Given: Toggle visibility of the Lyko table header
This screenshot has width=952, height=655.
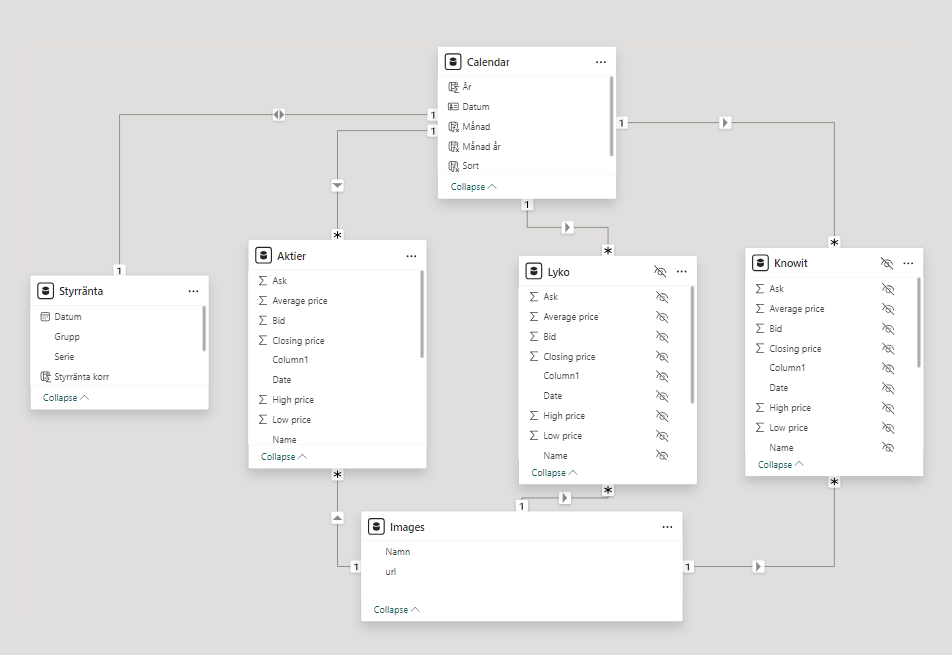Looking at the screenshot, I should [660, 271].
